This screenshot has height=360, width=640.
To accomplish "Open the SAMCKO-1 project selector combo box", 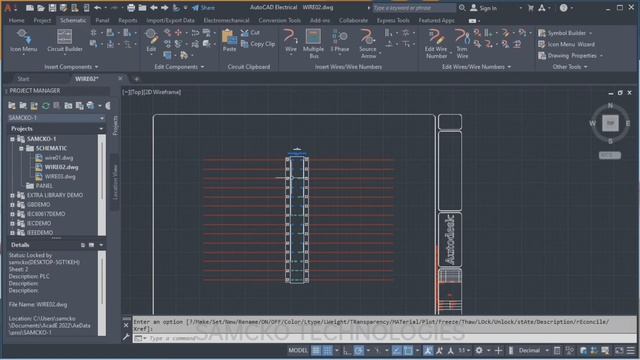I will [56, 118].
